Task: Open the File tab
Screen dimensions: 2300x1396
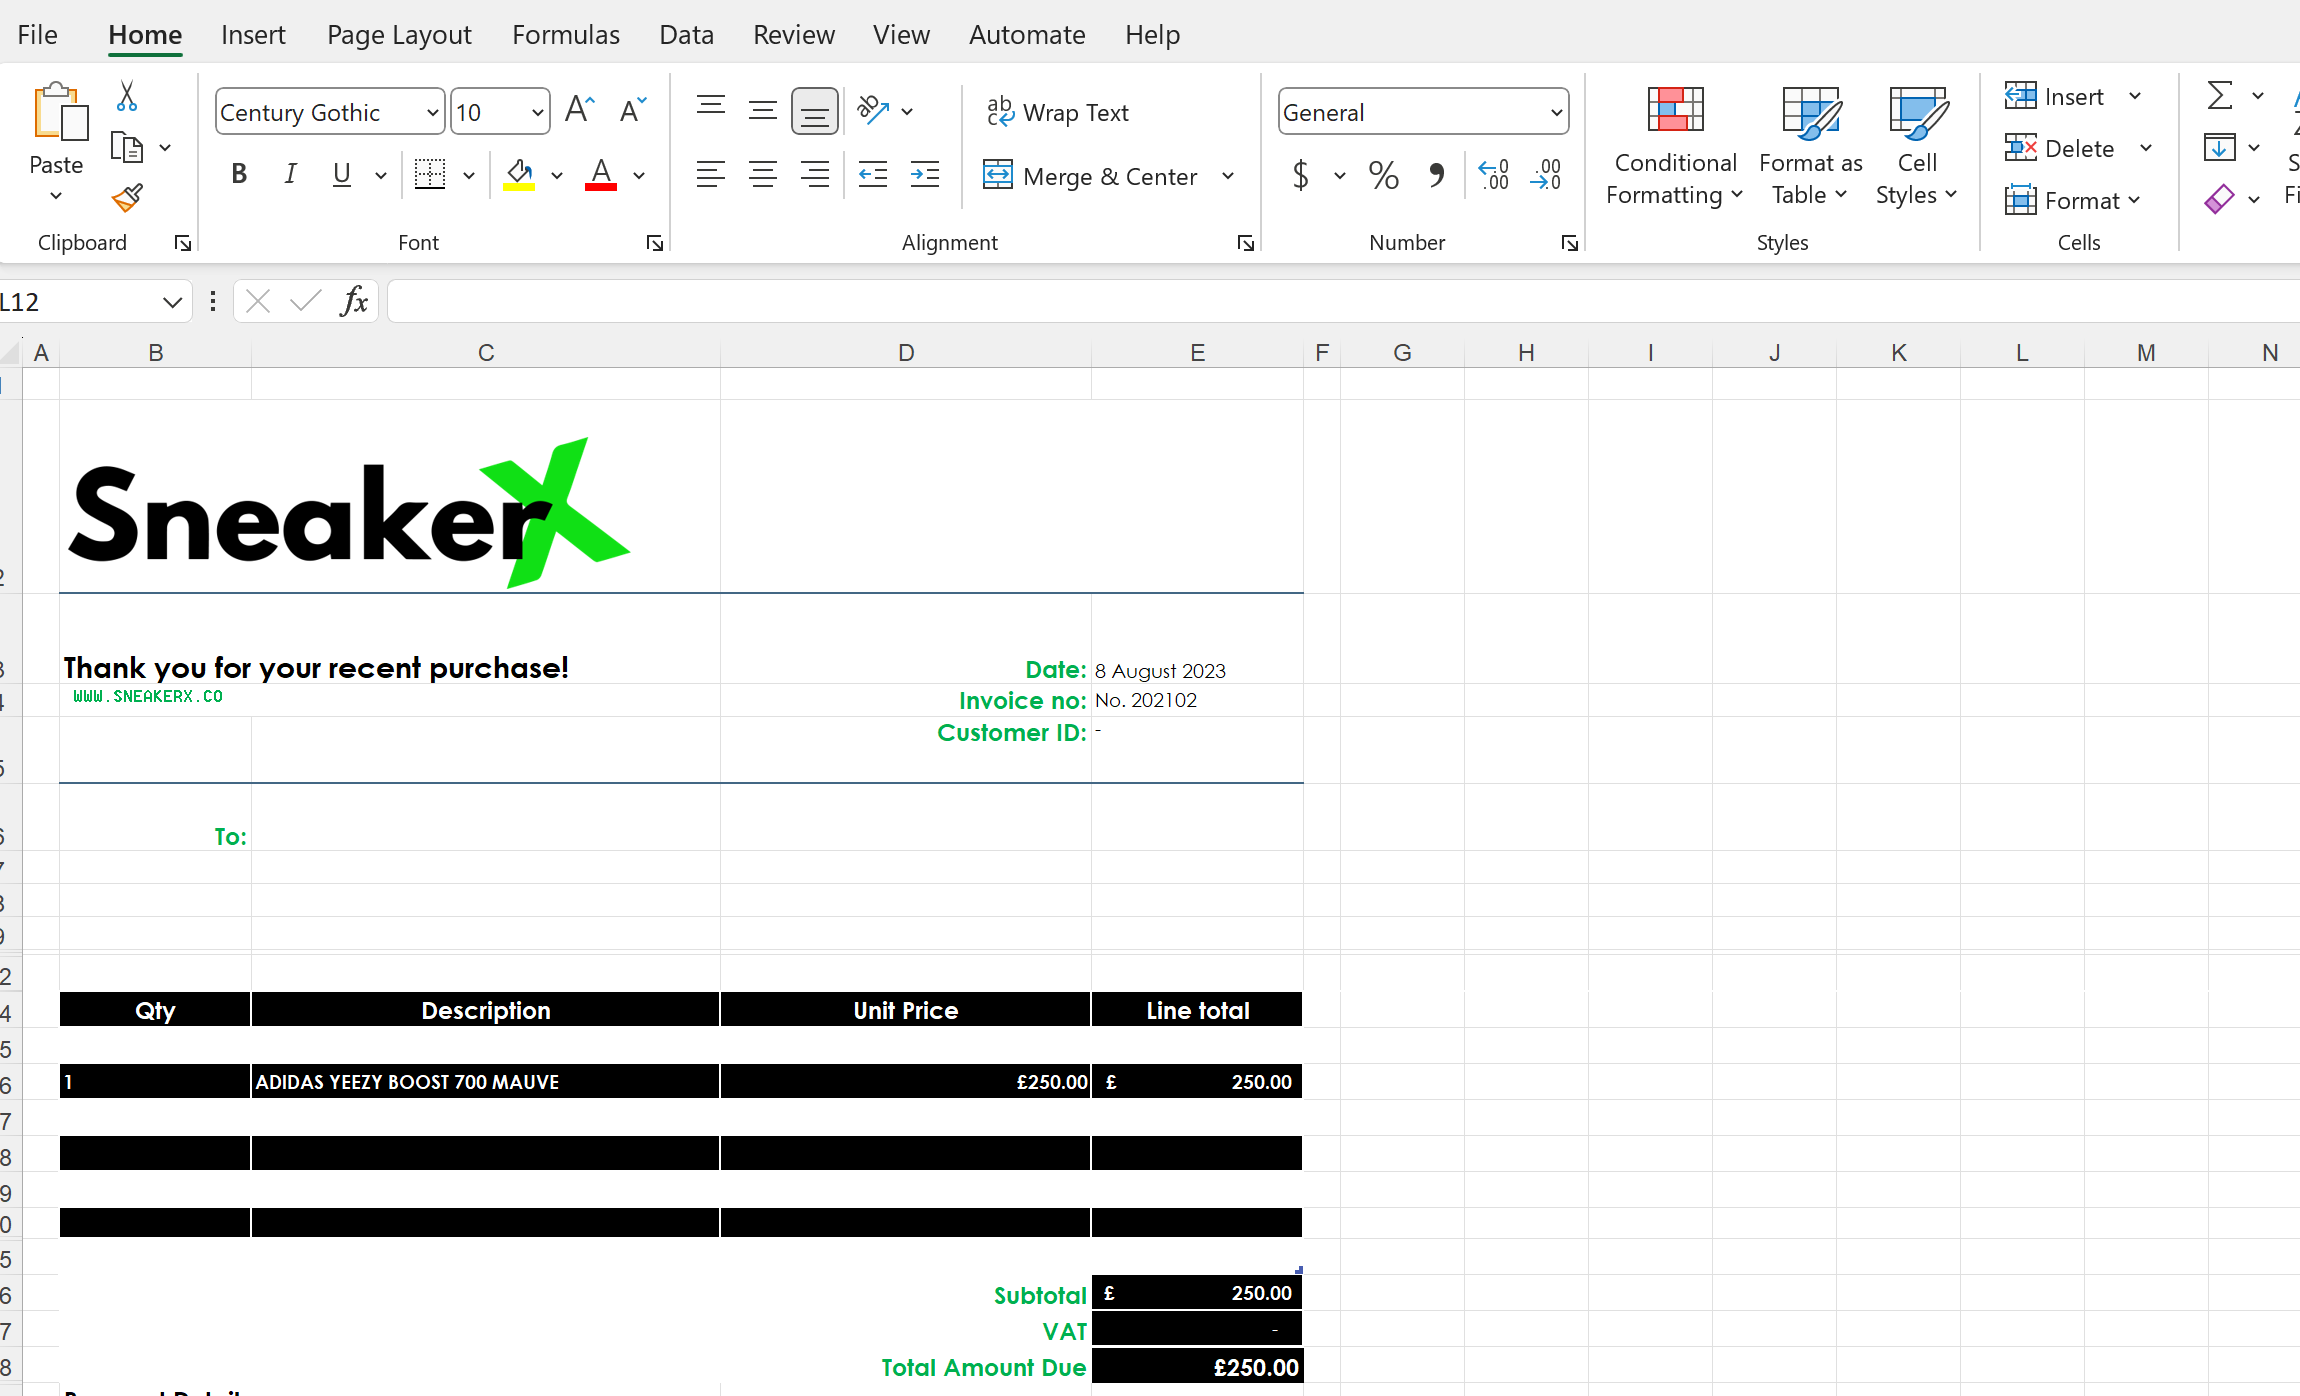Action: click(x=38, y=35)
